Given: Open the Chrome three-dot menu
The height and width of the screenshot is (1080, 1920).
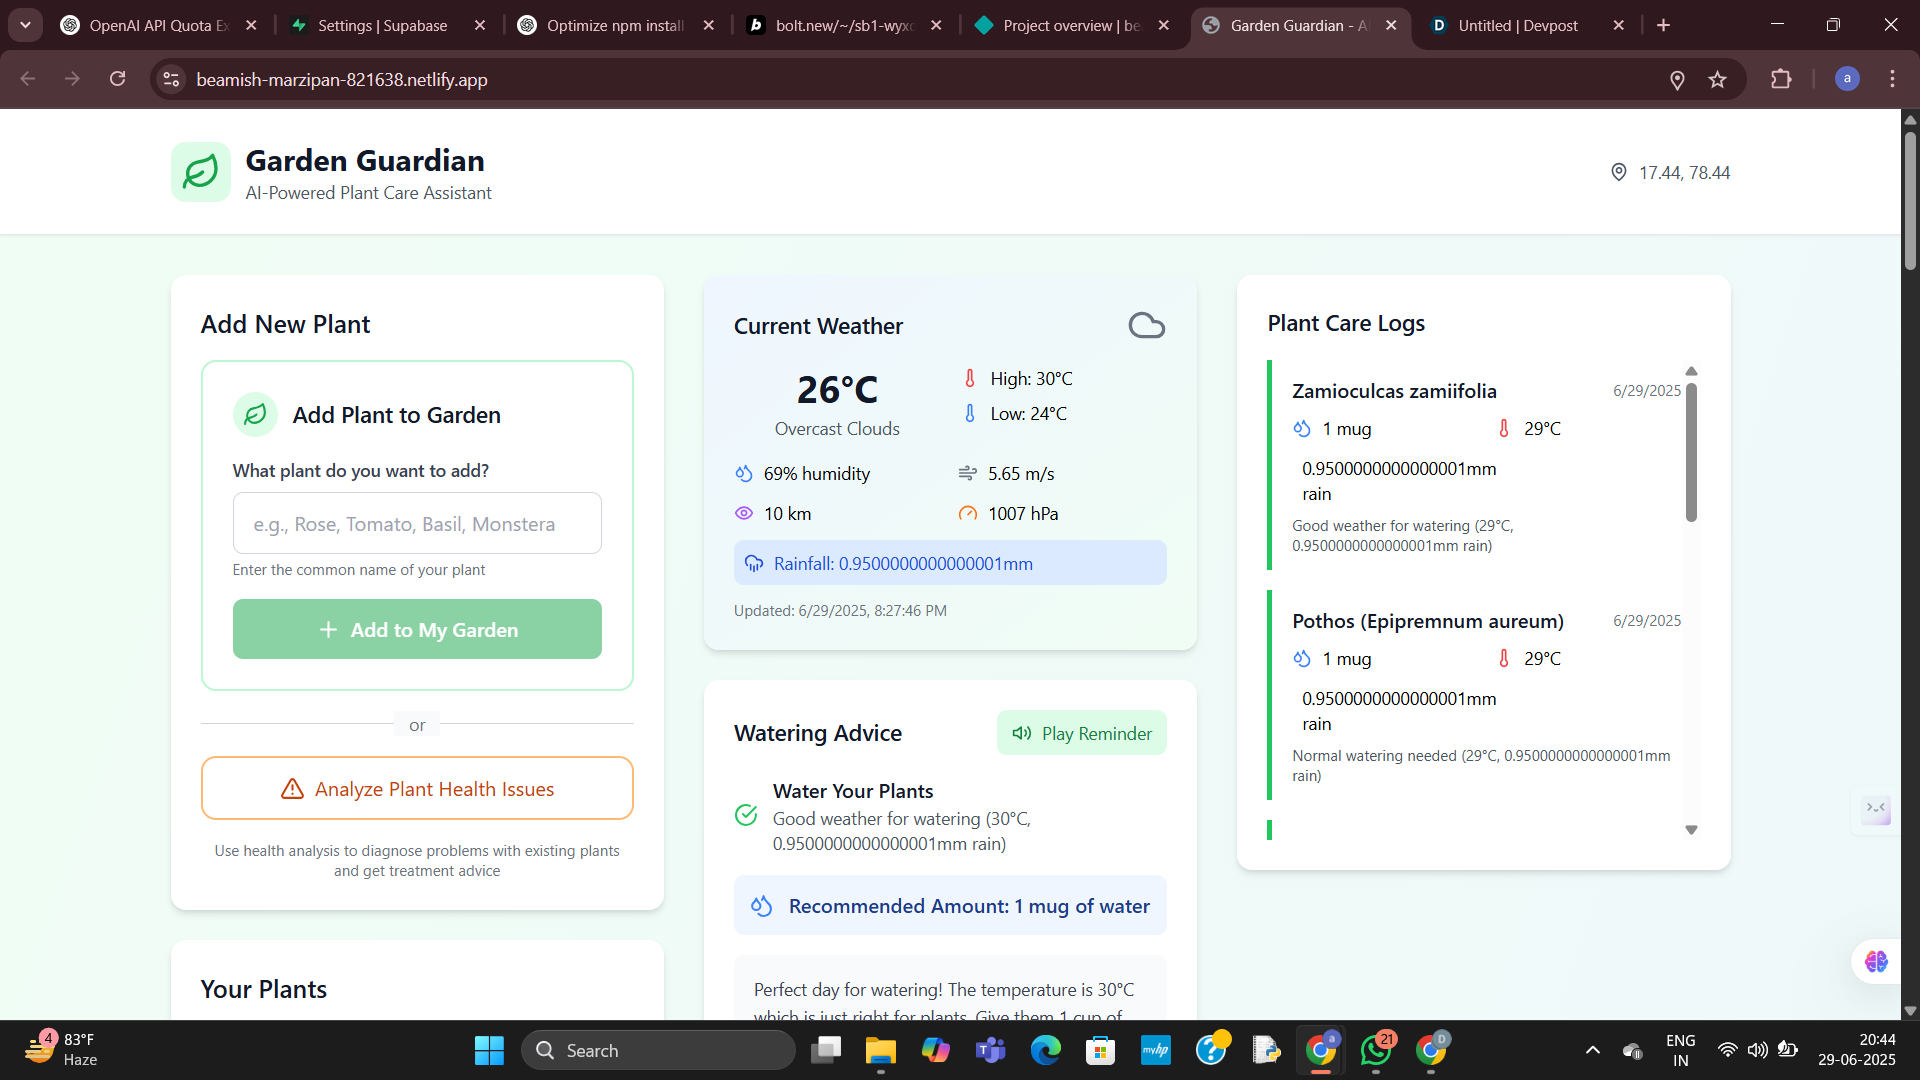Looking at the screenshot, I should click(1892, 79).
